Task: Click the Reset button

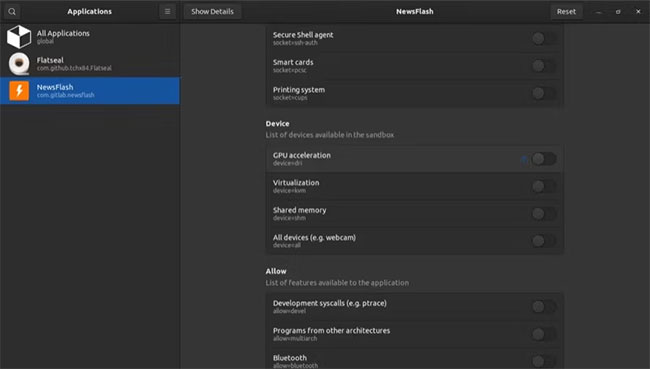Action: pos(566,12)
